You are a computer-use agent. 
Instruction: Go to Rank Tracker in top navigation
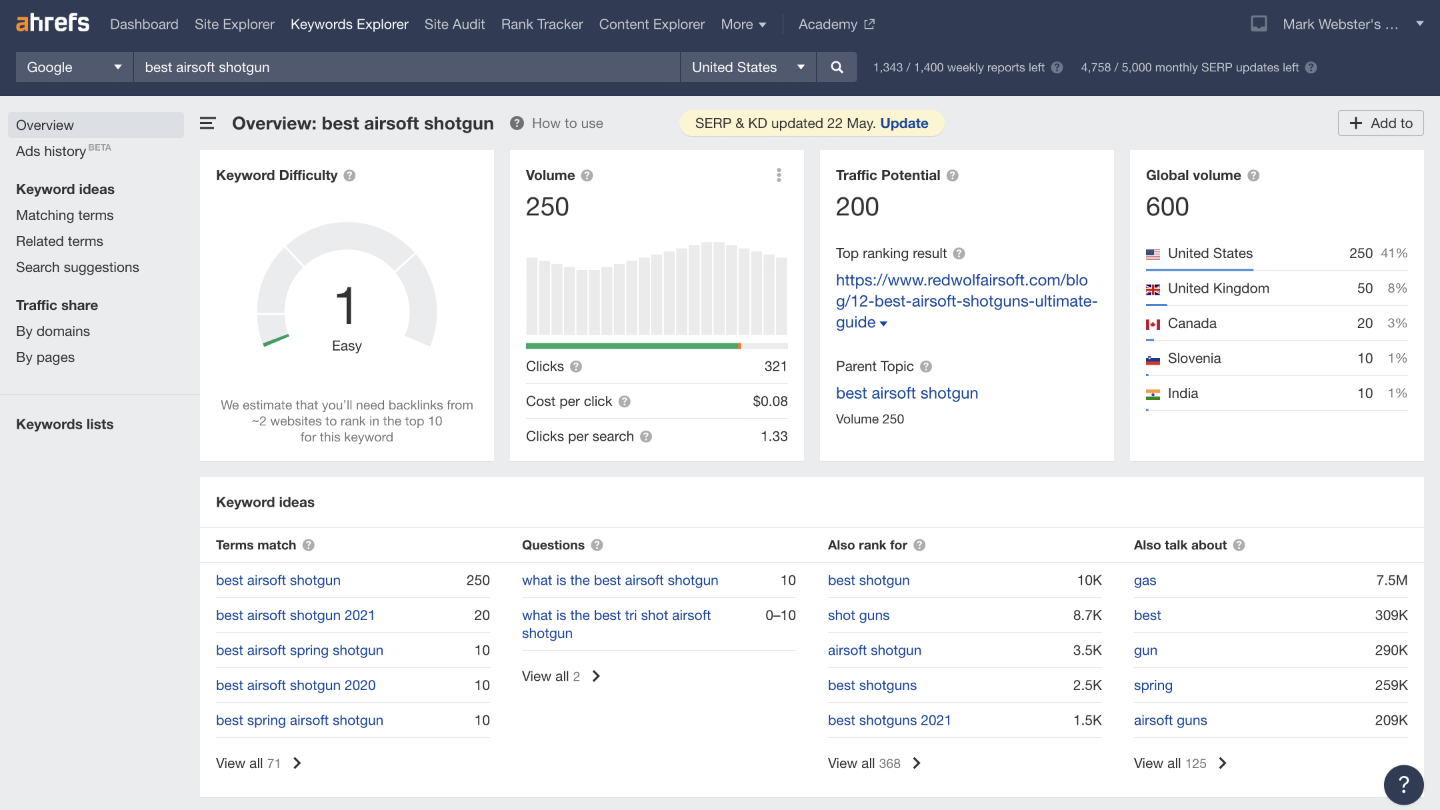tap(542, 24)
